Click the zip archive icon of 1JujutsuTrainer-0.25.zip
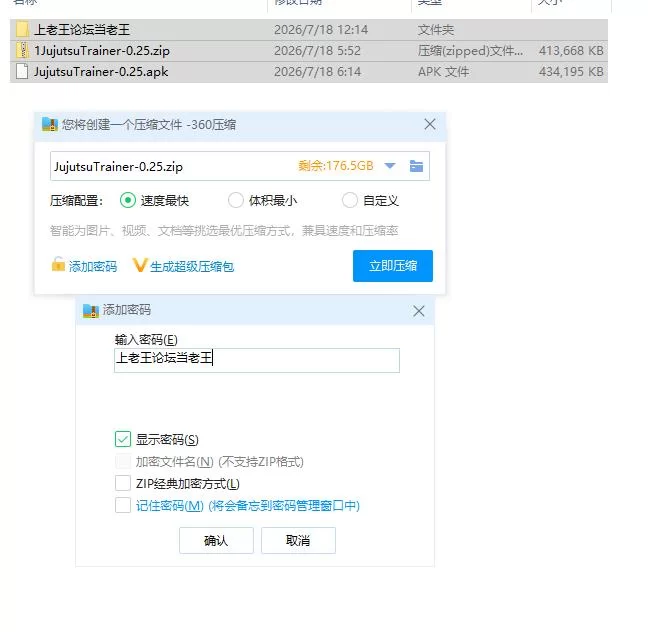The width and height of the screenshot is (648, 632). (22, 50)
